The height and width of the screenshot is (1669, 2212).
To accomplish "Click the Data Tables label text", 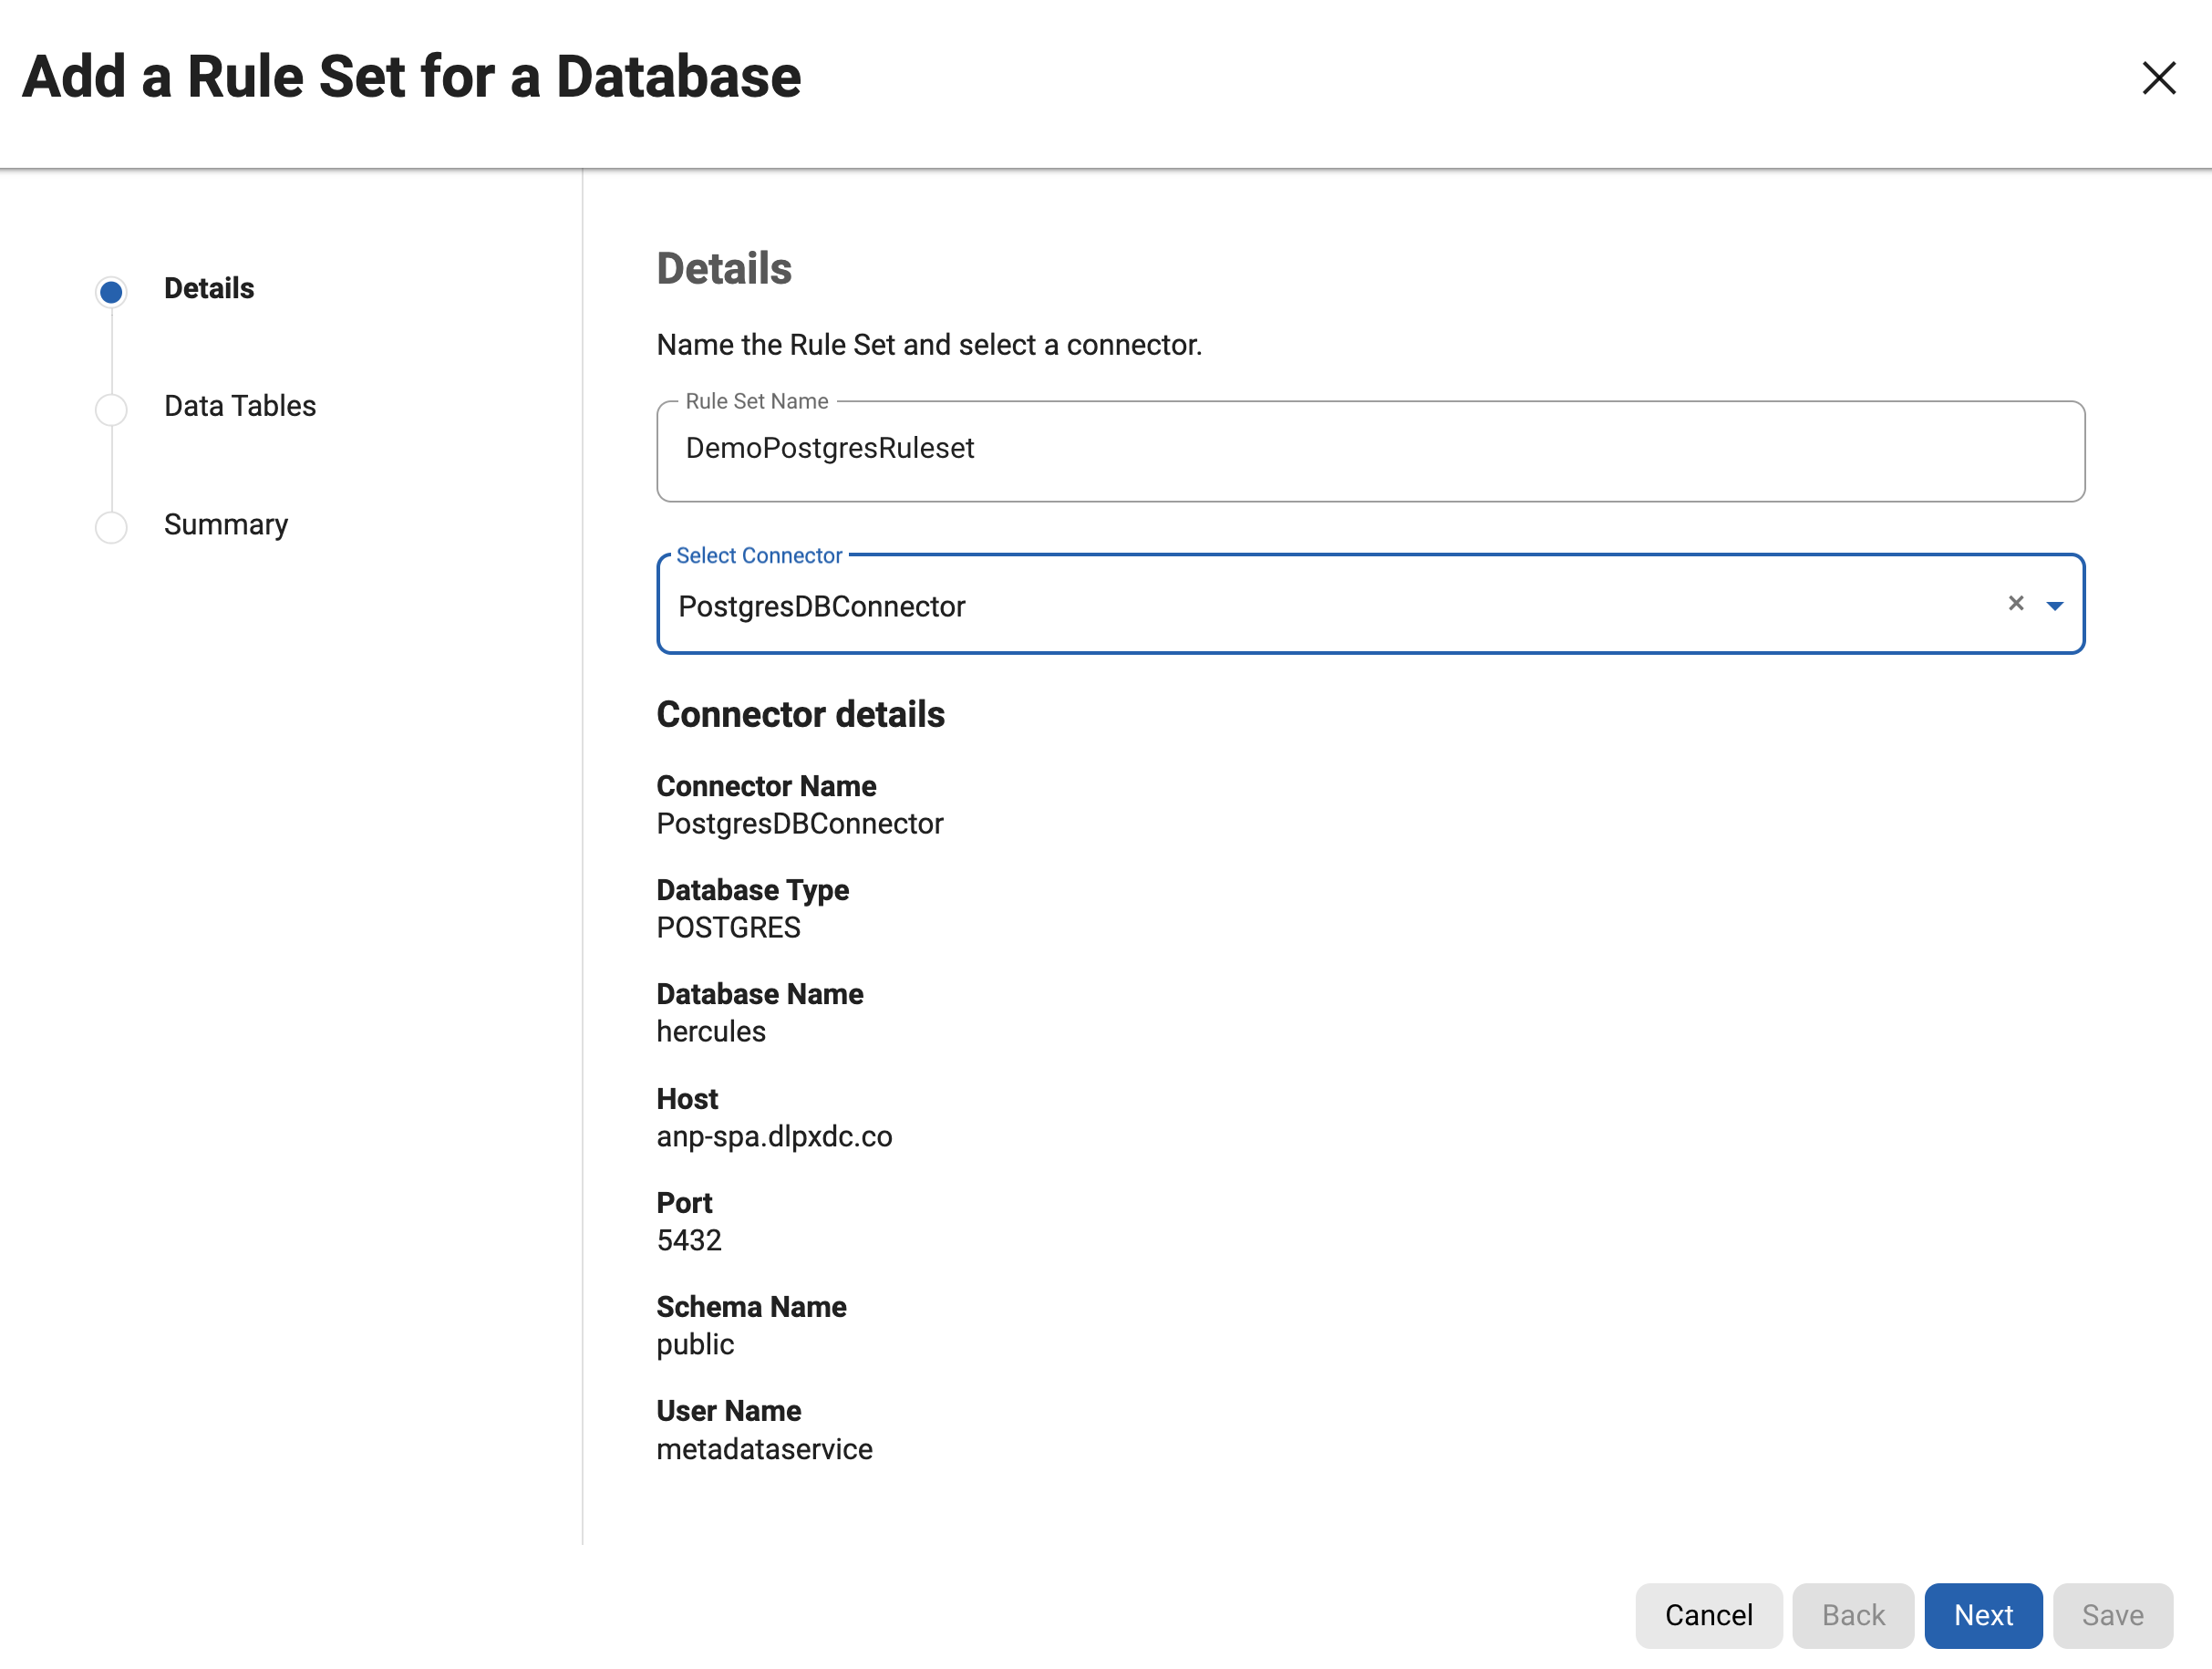I will [x=239, y=406].
